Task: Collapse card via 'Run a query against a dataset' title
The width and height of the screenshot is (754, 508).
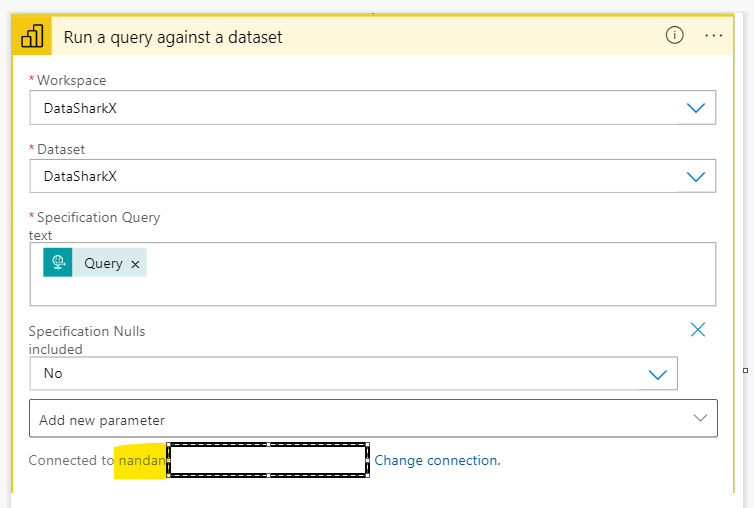Action: click(x=173, y=37)
